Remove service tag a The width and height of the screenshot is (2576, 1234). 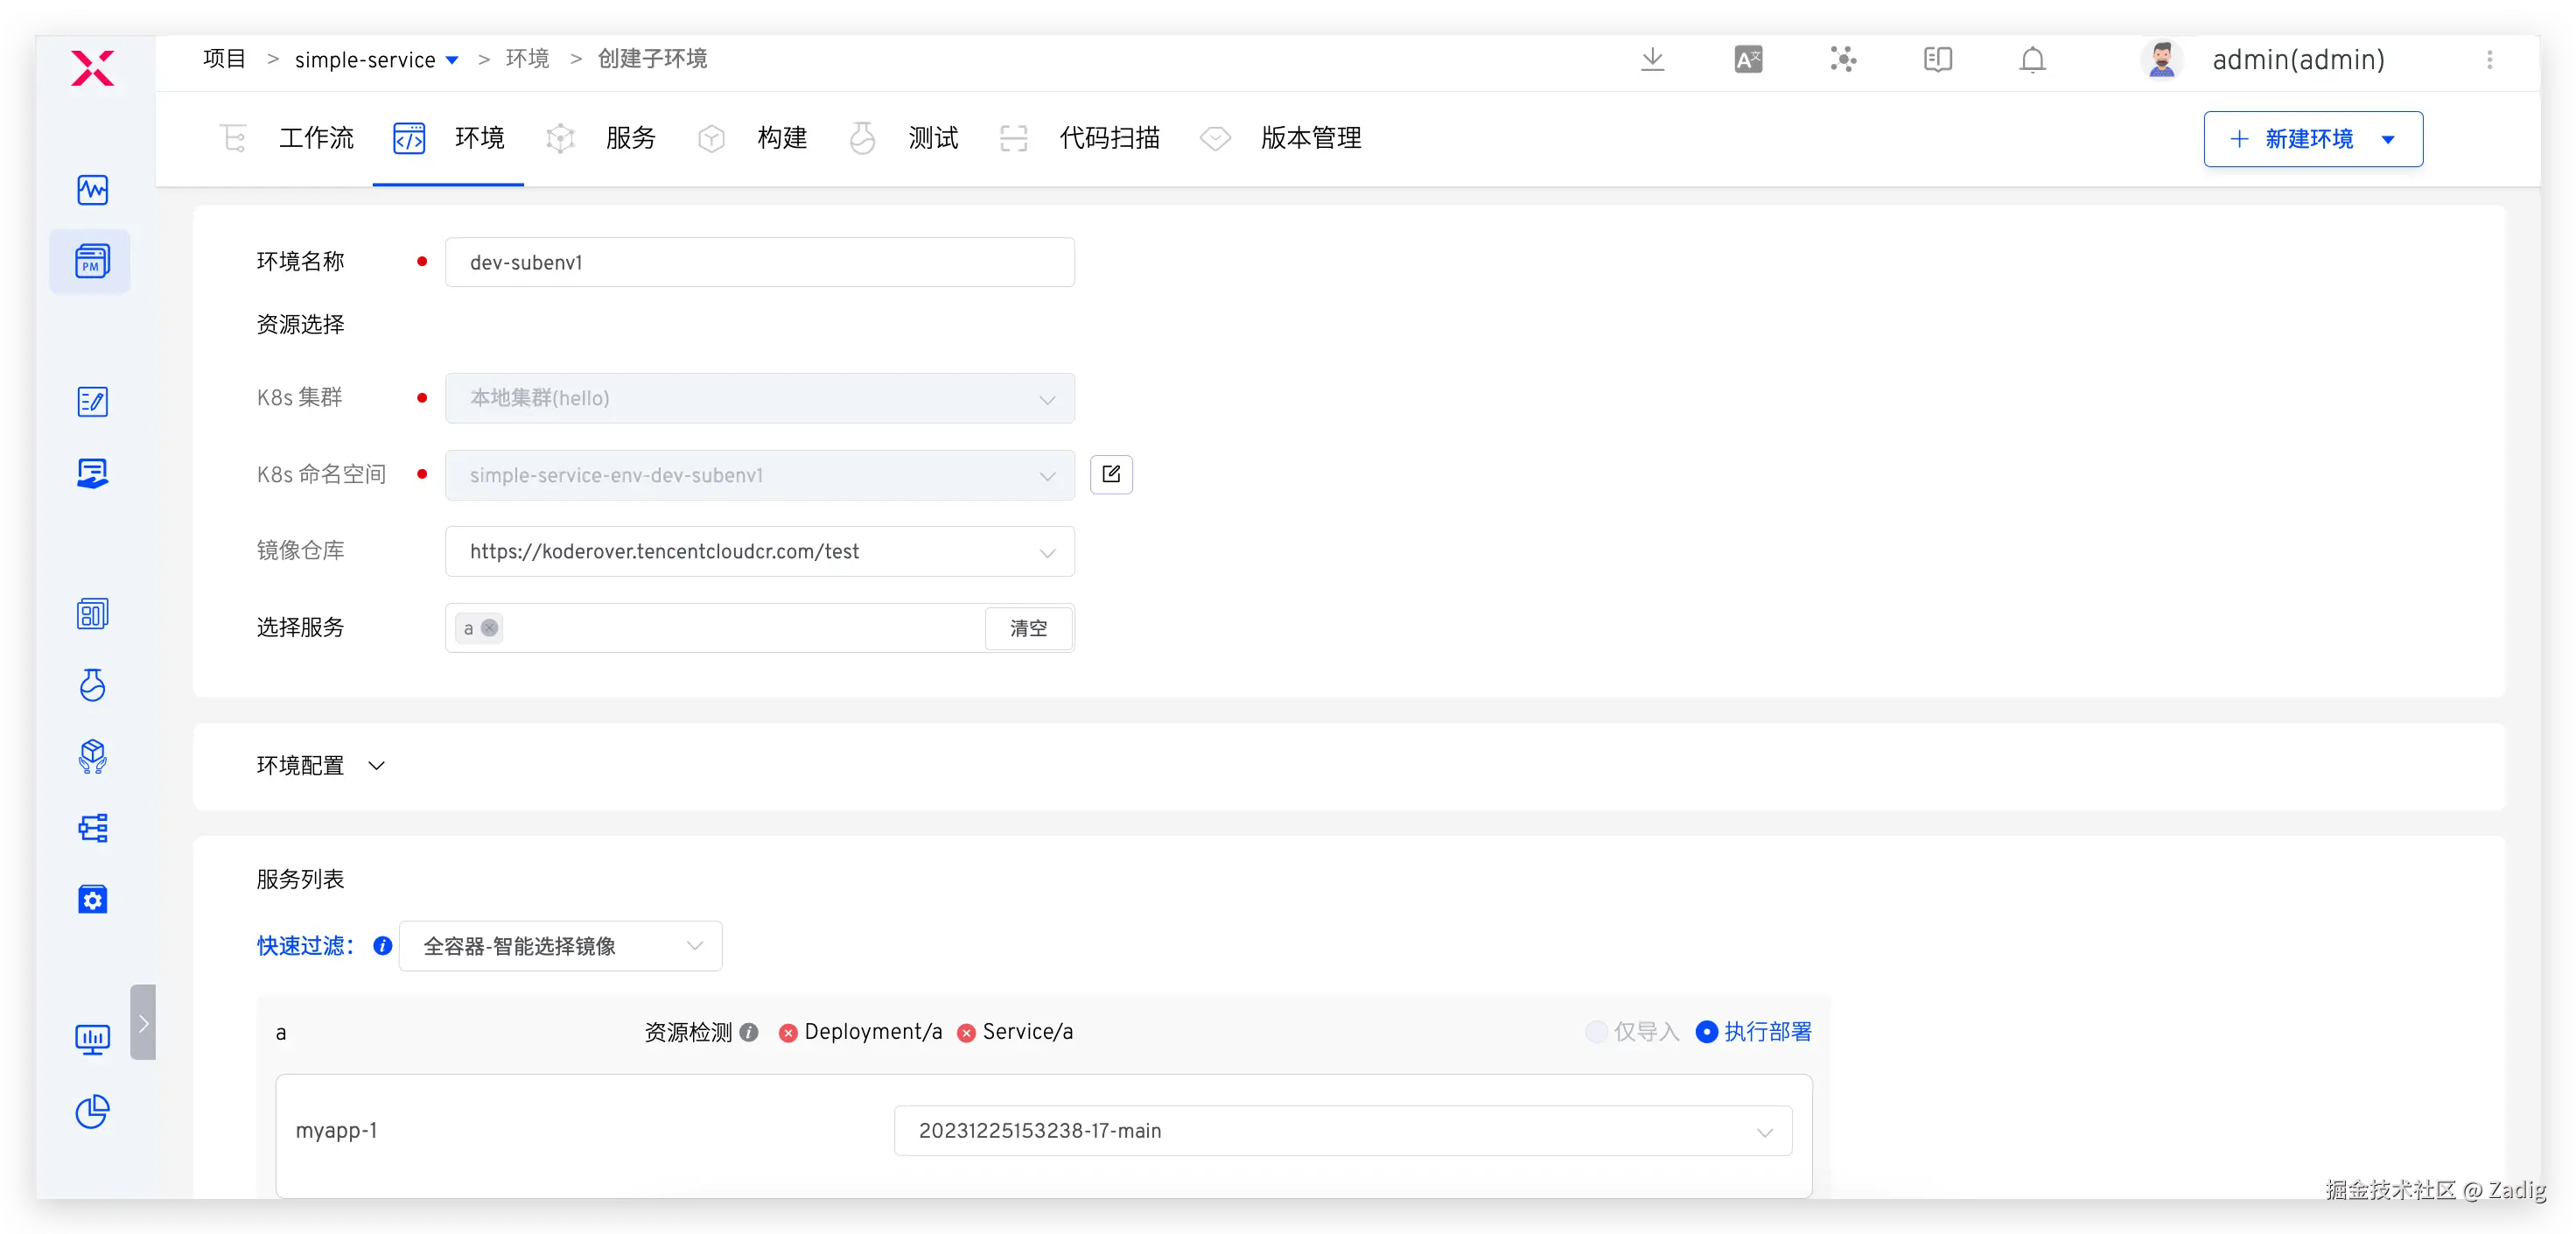pyautogui.click(x=489, y=628)
